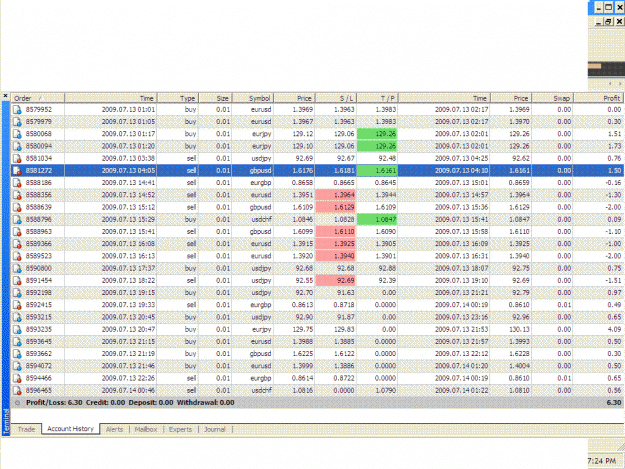625x469 pixels.
Task: Sort by the S / L column header
Action: click(336, 98)
